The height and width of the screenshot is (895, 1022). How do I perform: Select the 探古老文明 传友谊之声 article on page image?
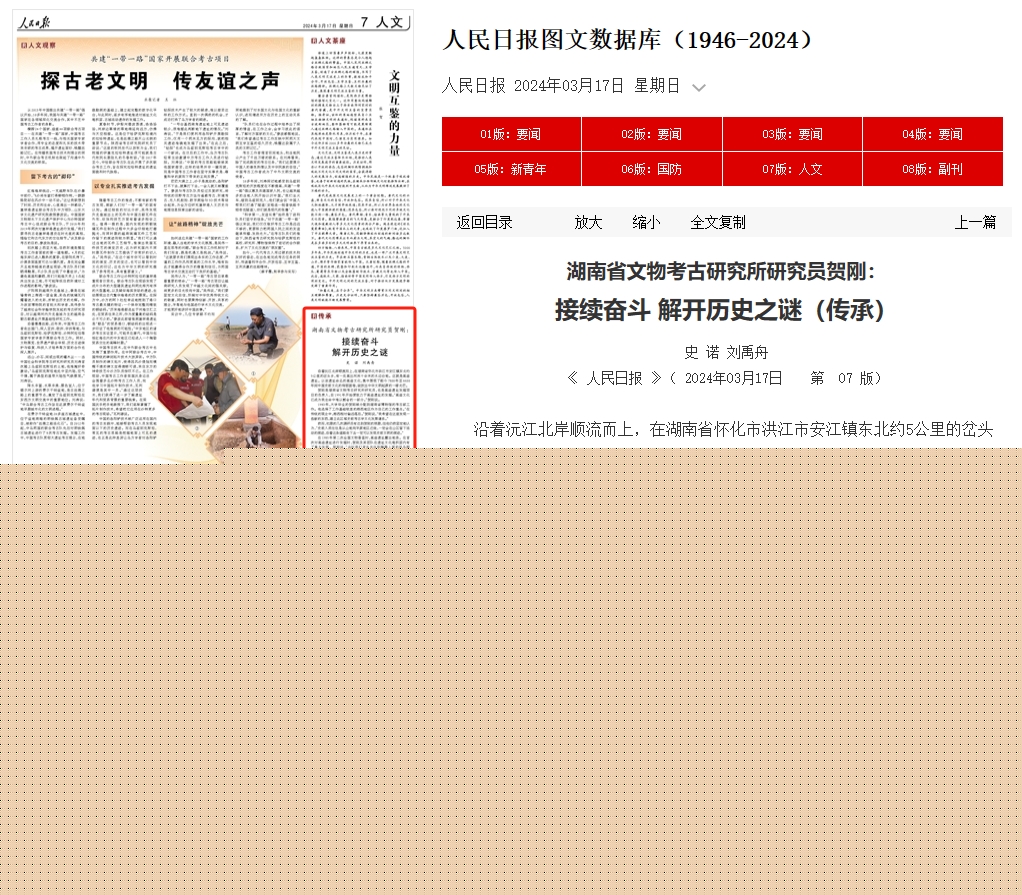(x=160, y=80)
